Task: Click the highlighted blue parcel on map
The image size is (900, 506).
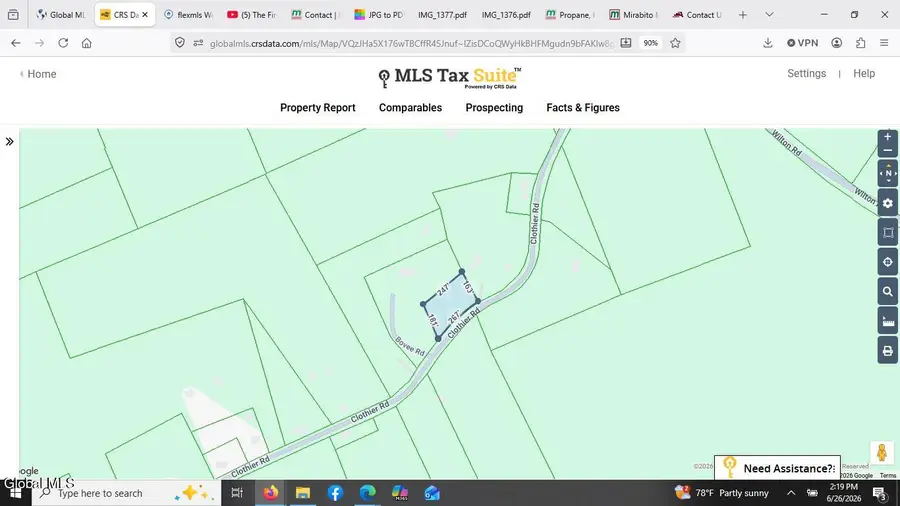Action: [450, 303]
